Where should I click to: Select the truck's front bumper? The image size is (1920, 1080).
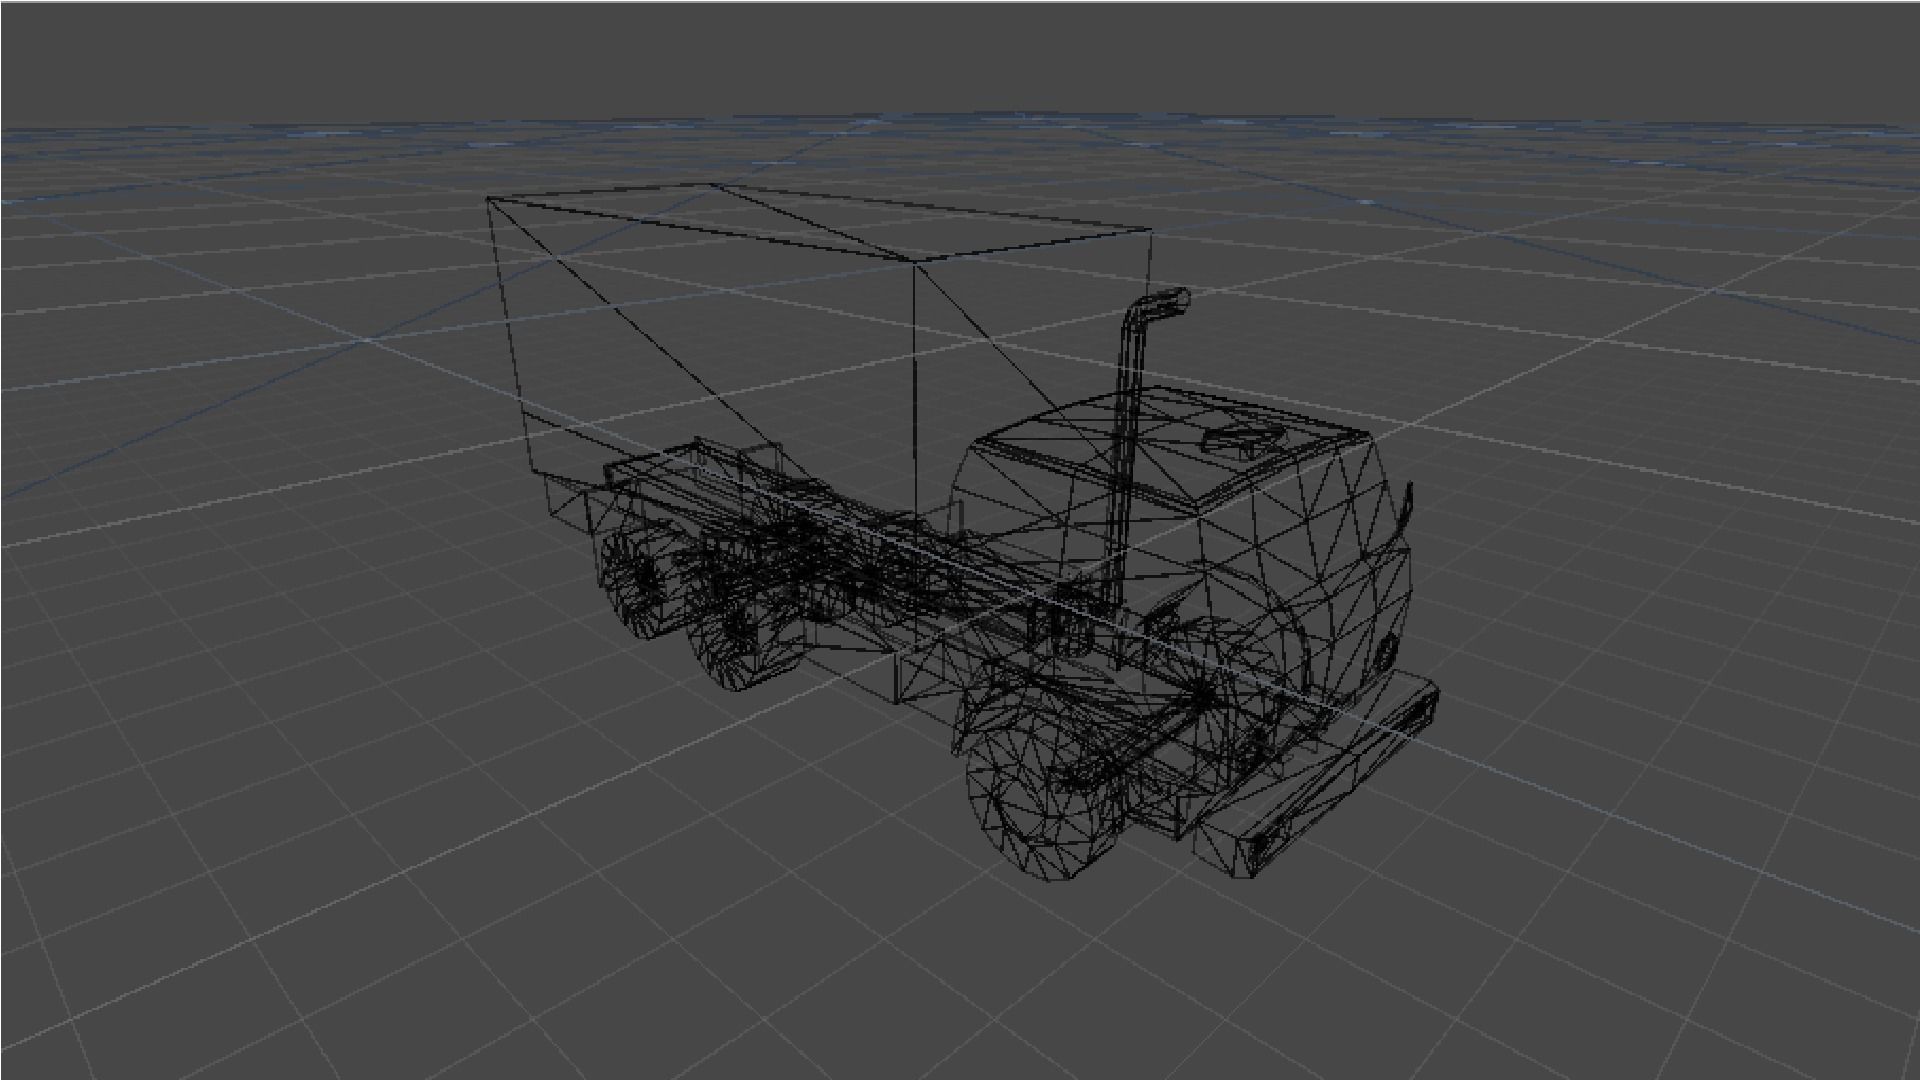1318,778
